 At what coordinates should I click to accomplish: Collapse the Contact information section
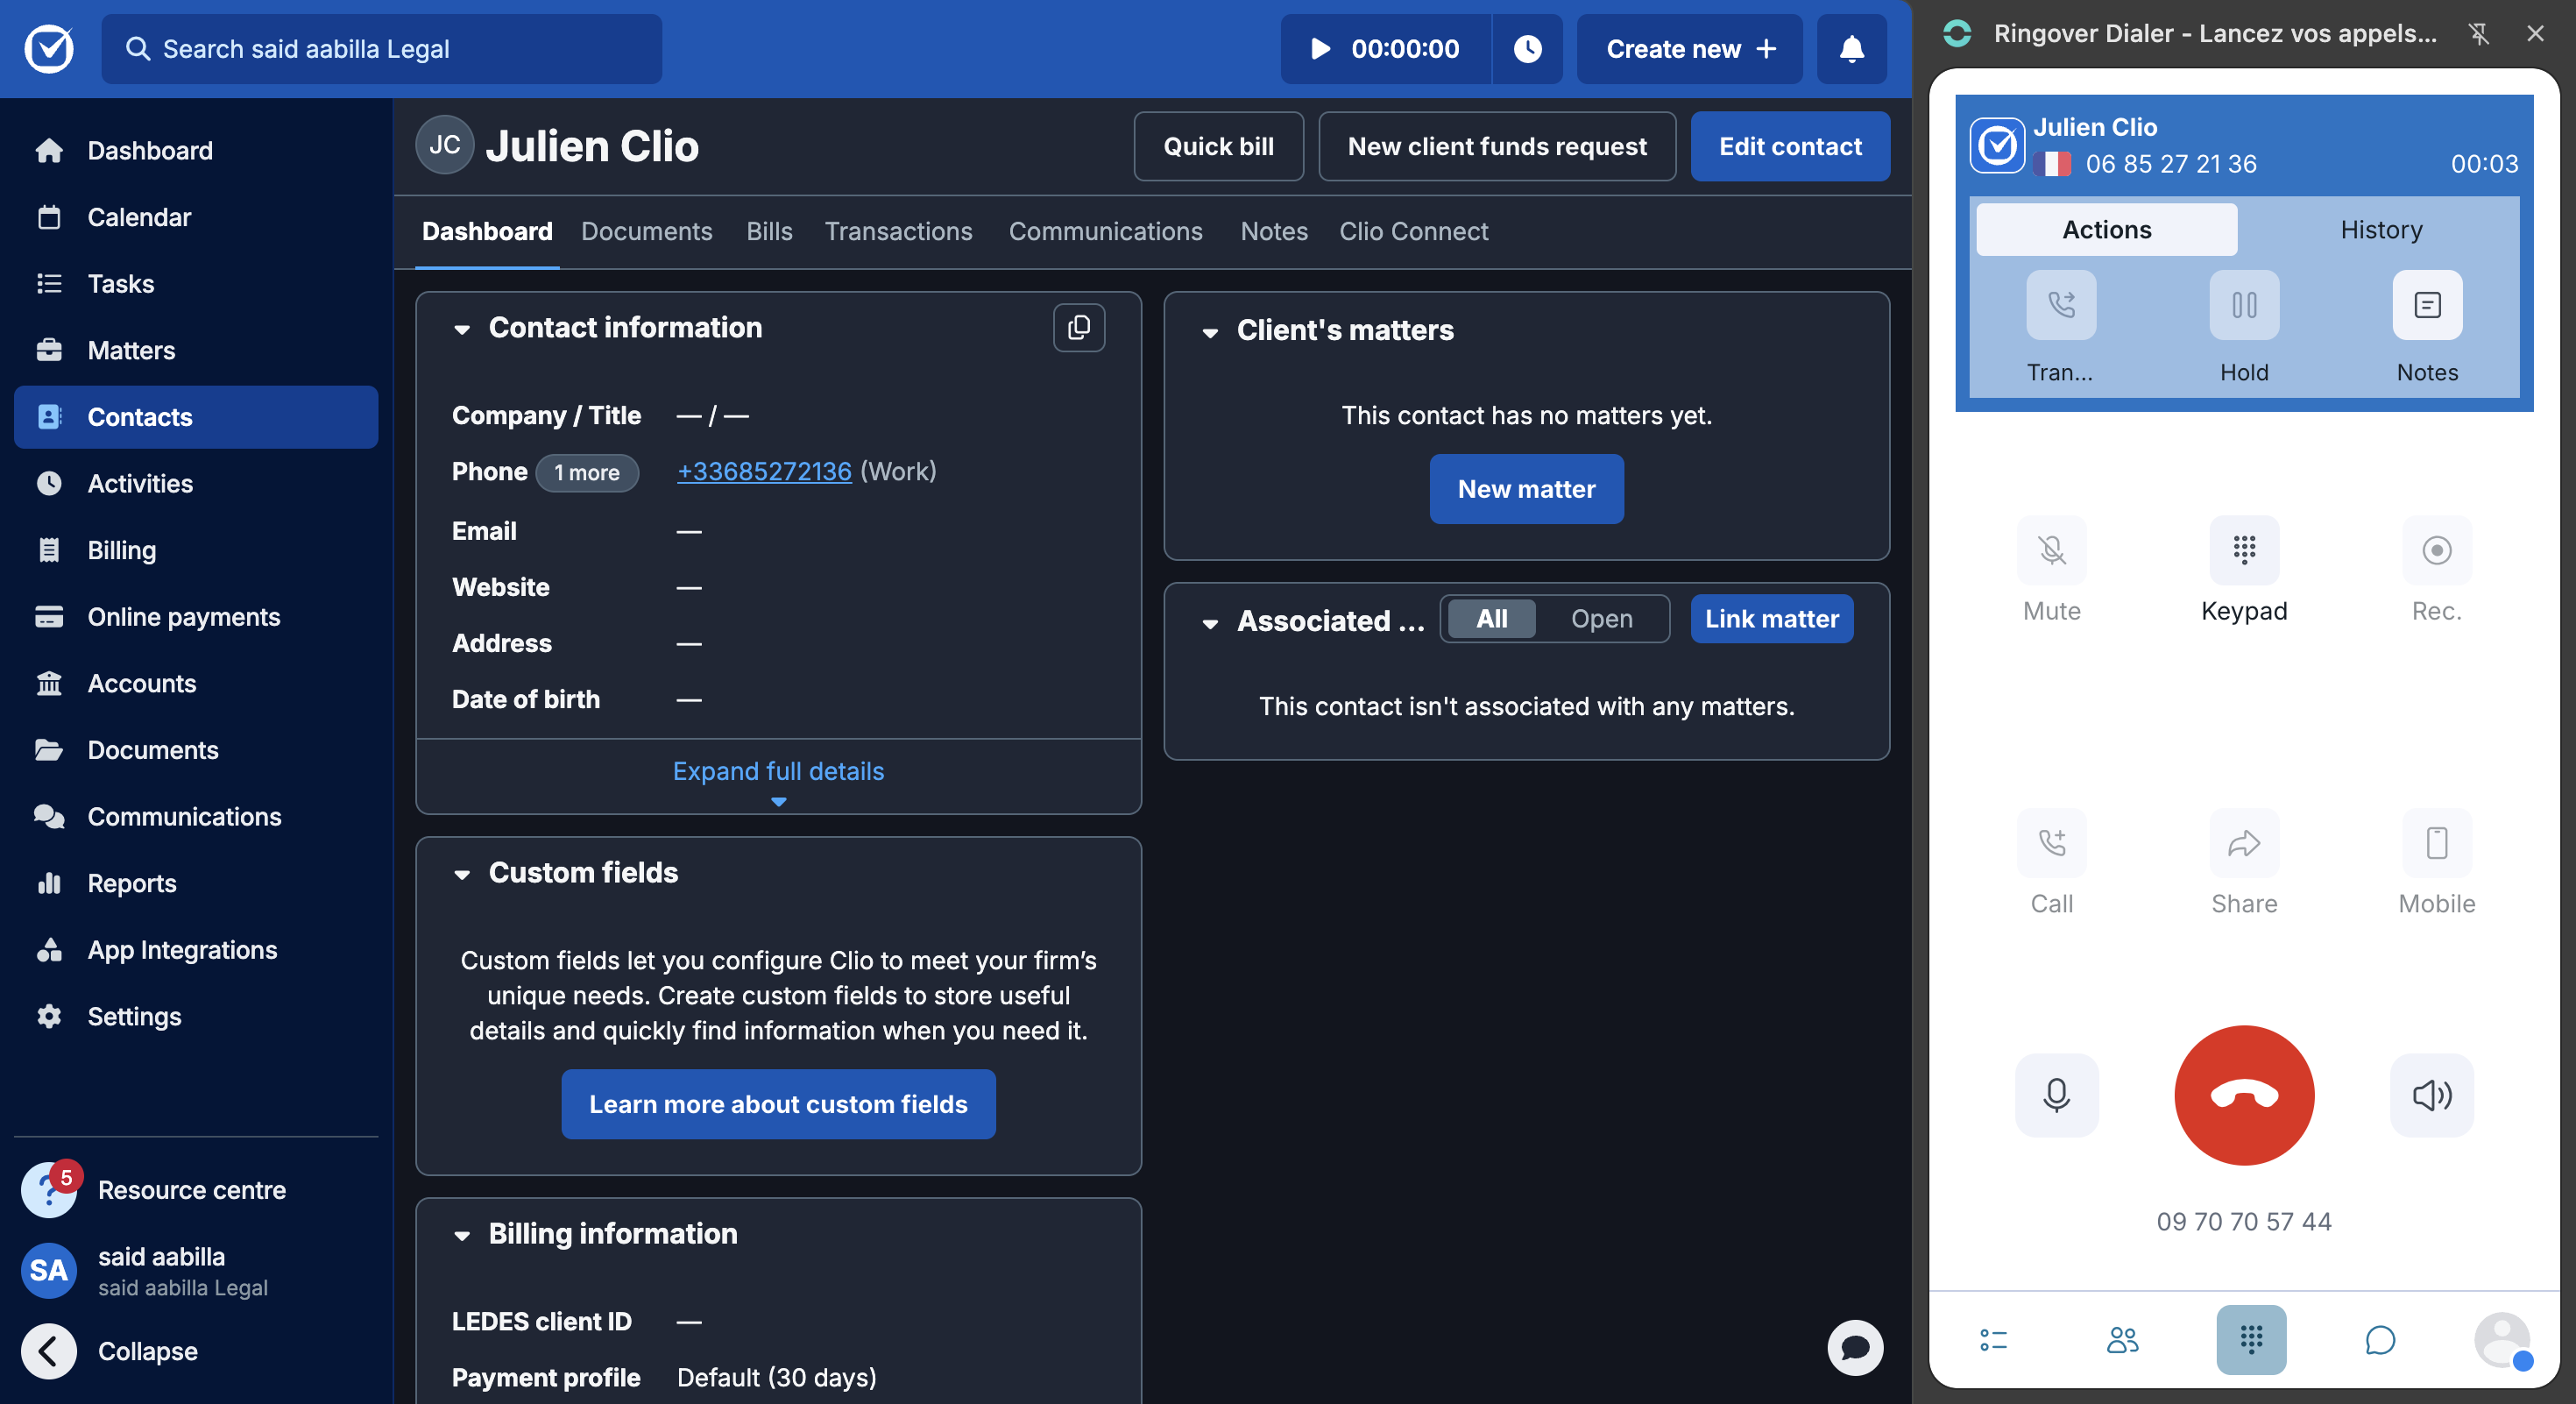[462, 329]
